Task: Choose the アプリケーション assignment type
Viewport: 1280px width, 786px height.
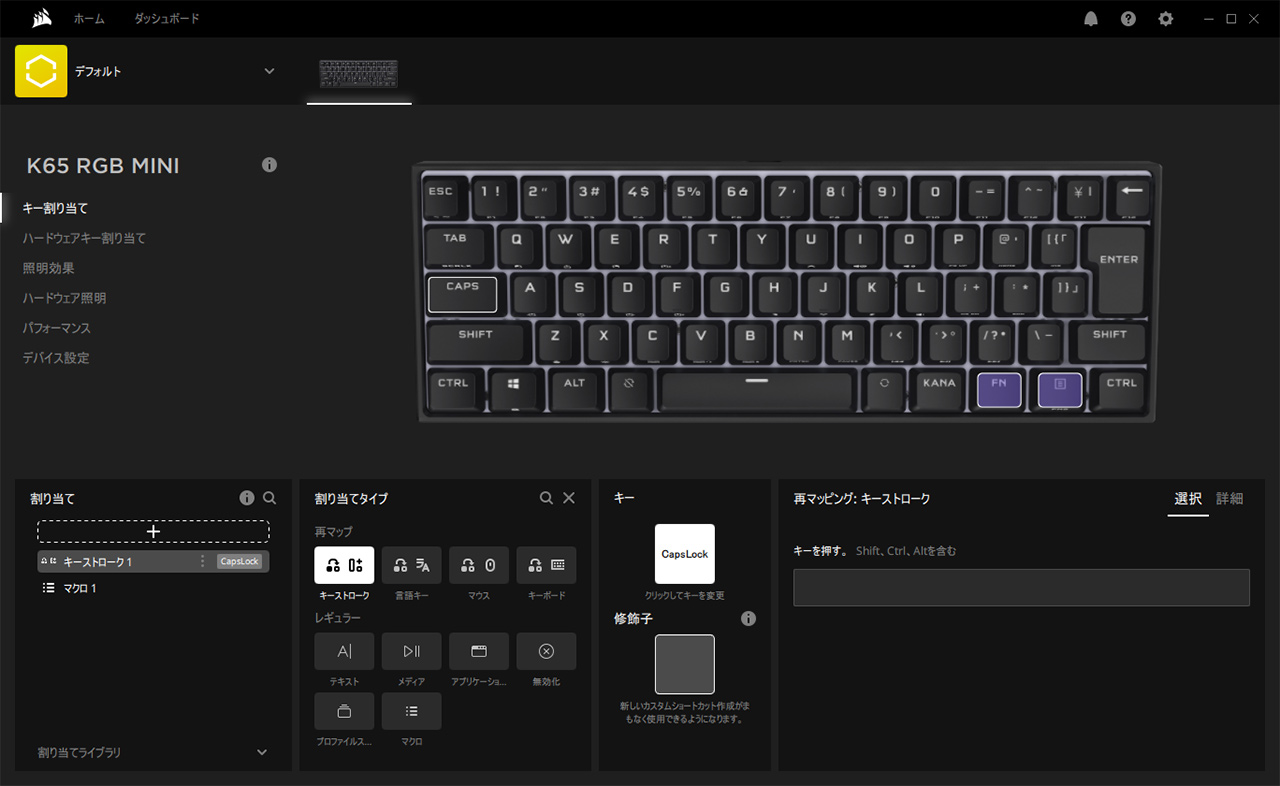Action: pos(479,651)
